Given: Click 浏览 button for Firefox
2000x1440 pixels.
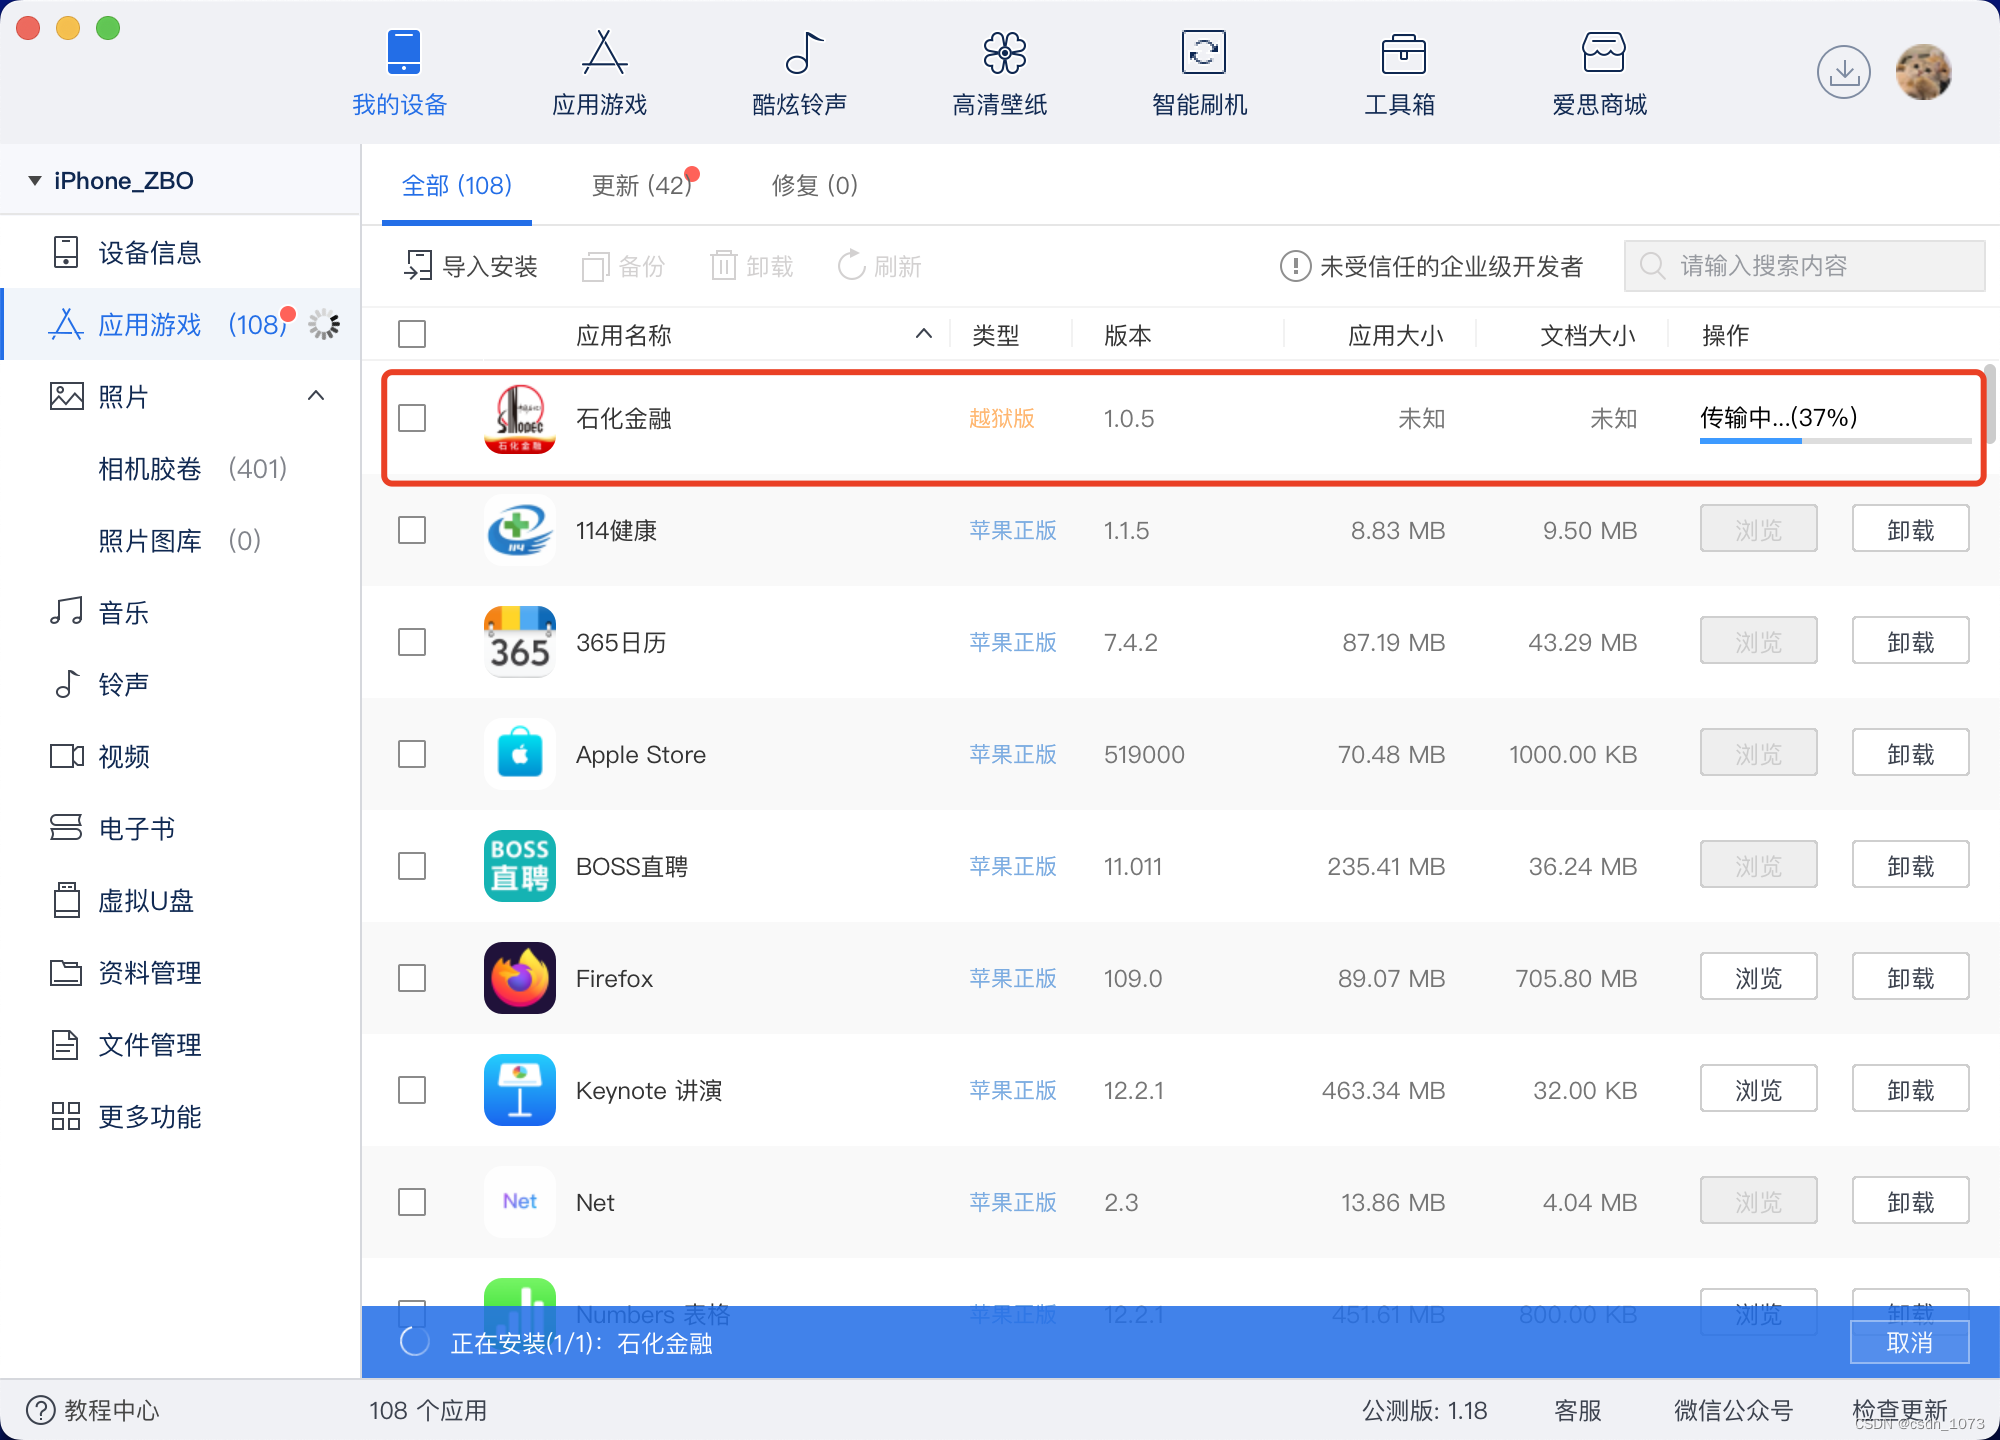Looking at the screenshot, I should (x=1758, y=977).
